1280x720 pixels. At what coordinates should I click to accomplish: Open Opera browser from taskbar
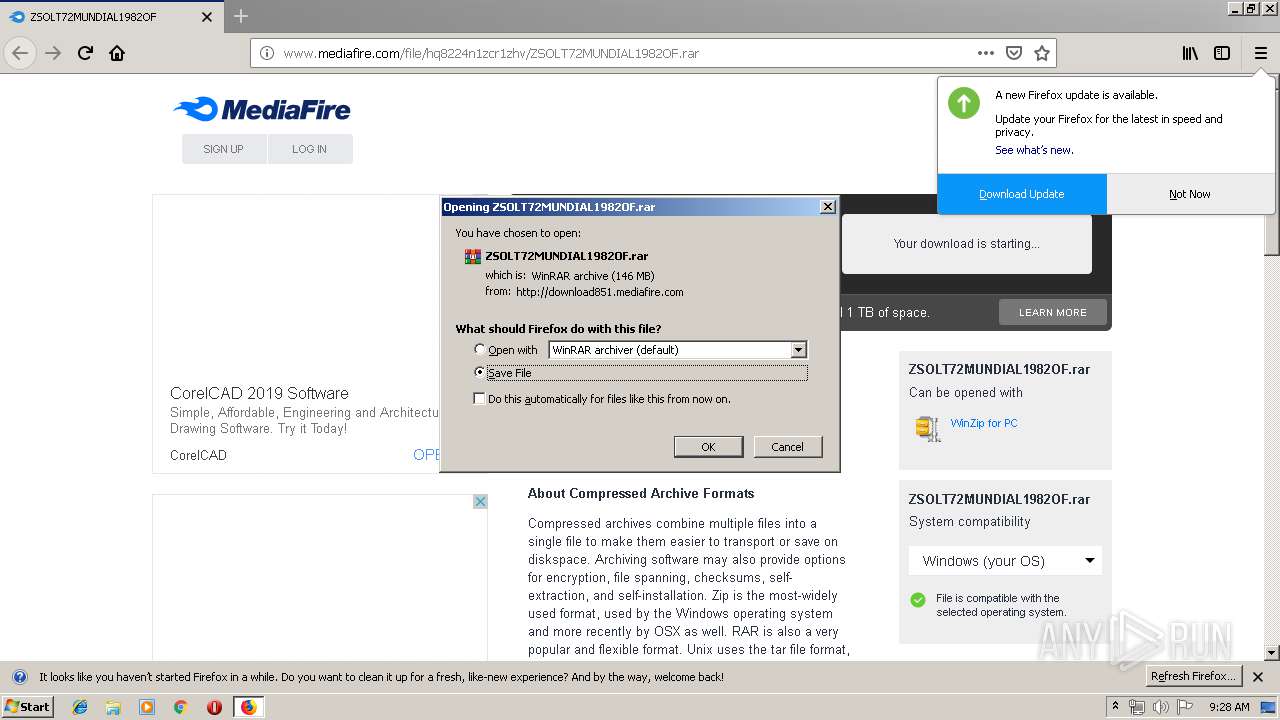point(214,707)
